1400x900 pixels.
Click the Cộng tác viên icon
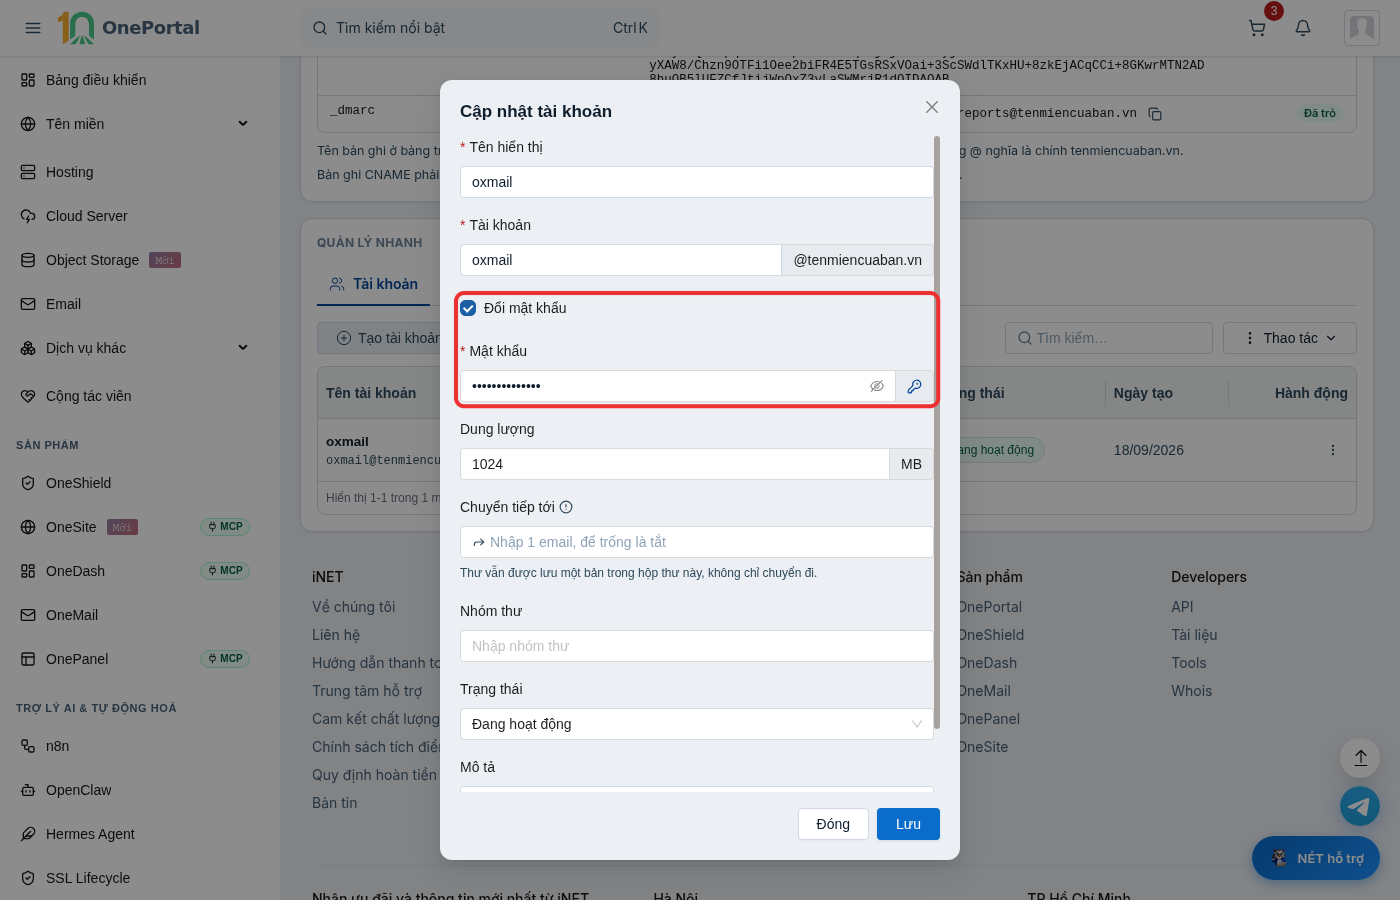tap(28, 396)
